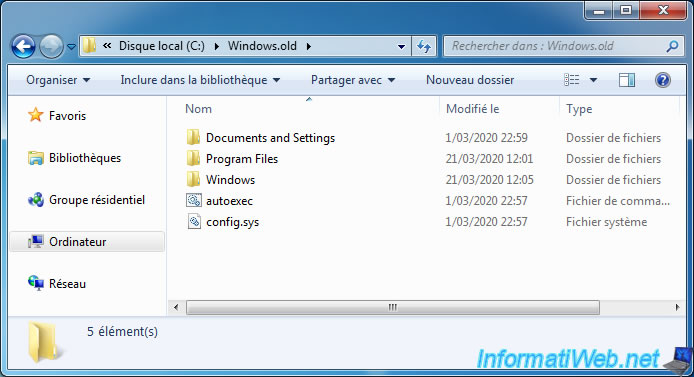Select Ordinateur in the navigation pane
Viewport: 694px width, 377px height.
[87, 242]
